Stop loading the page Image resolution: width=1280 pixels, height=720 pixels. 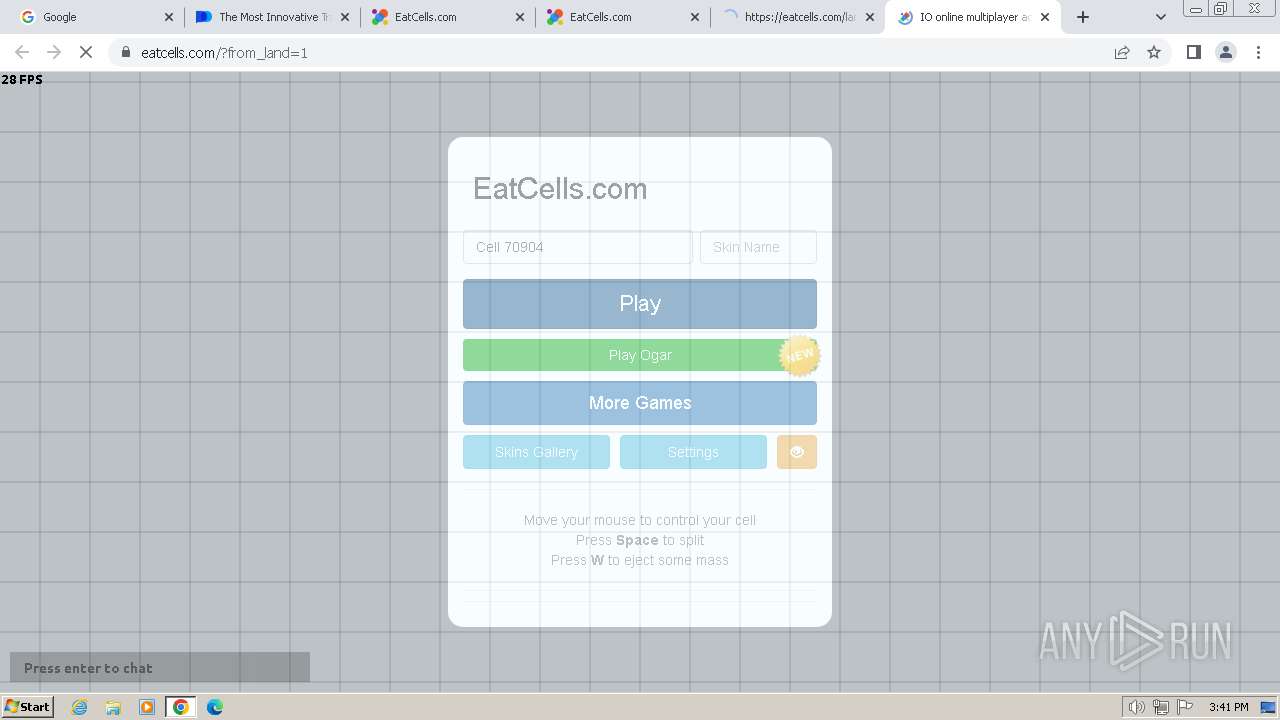86,52
